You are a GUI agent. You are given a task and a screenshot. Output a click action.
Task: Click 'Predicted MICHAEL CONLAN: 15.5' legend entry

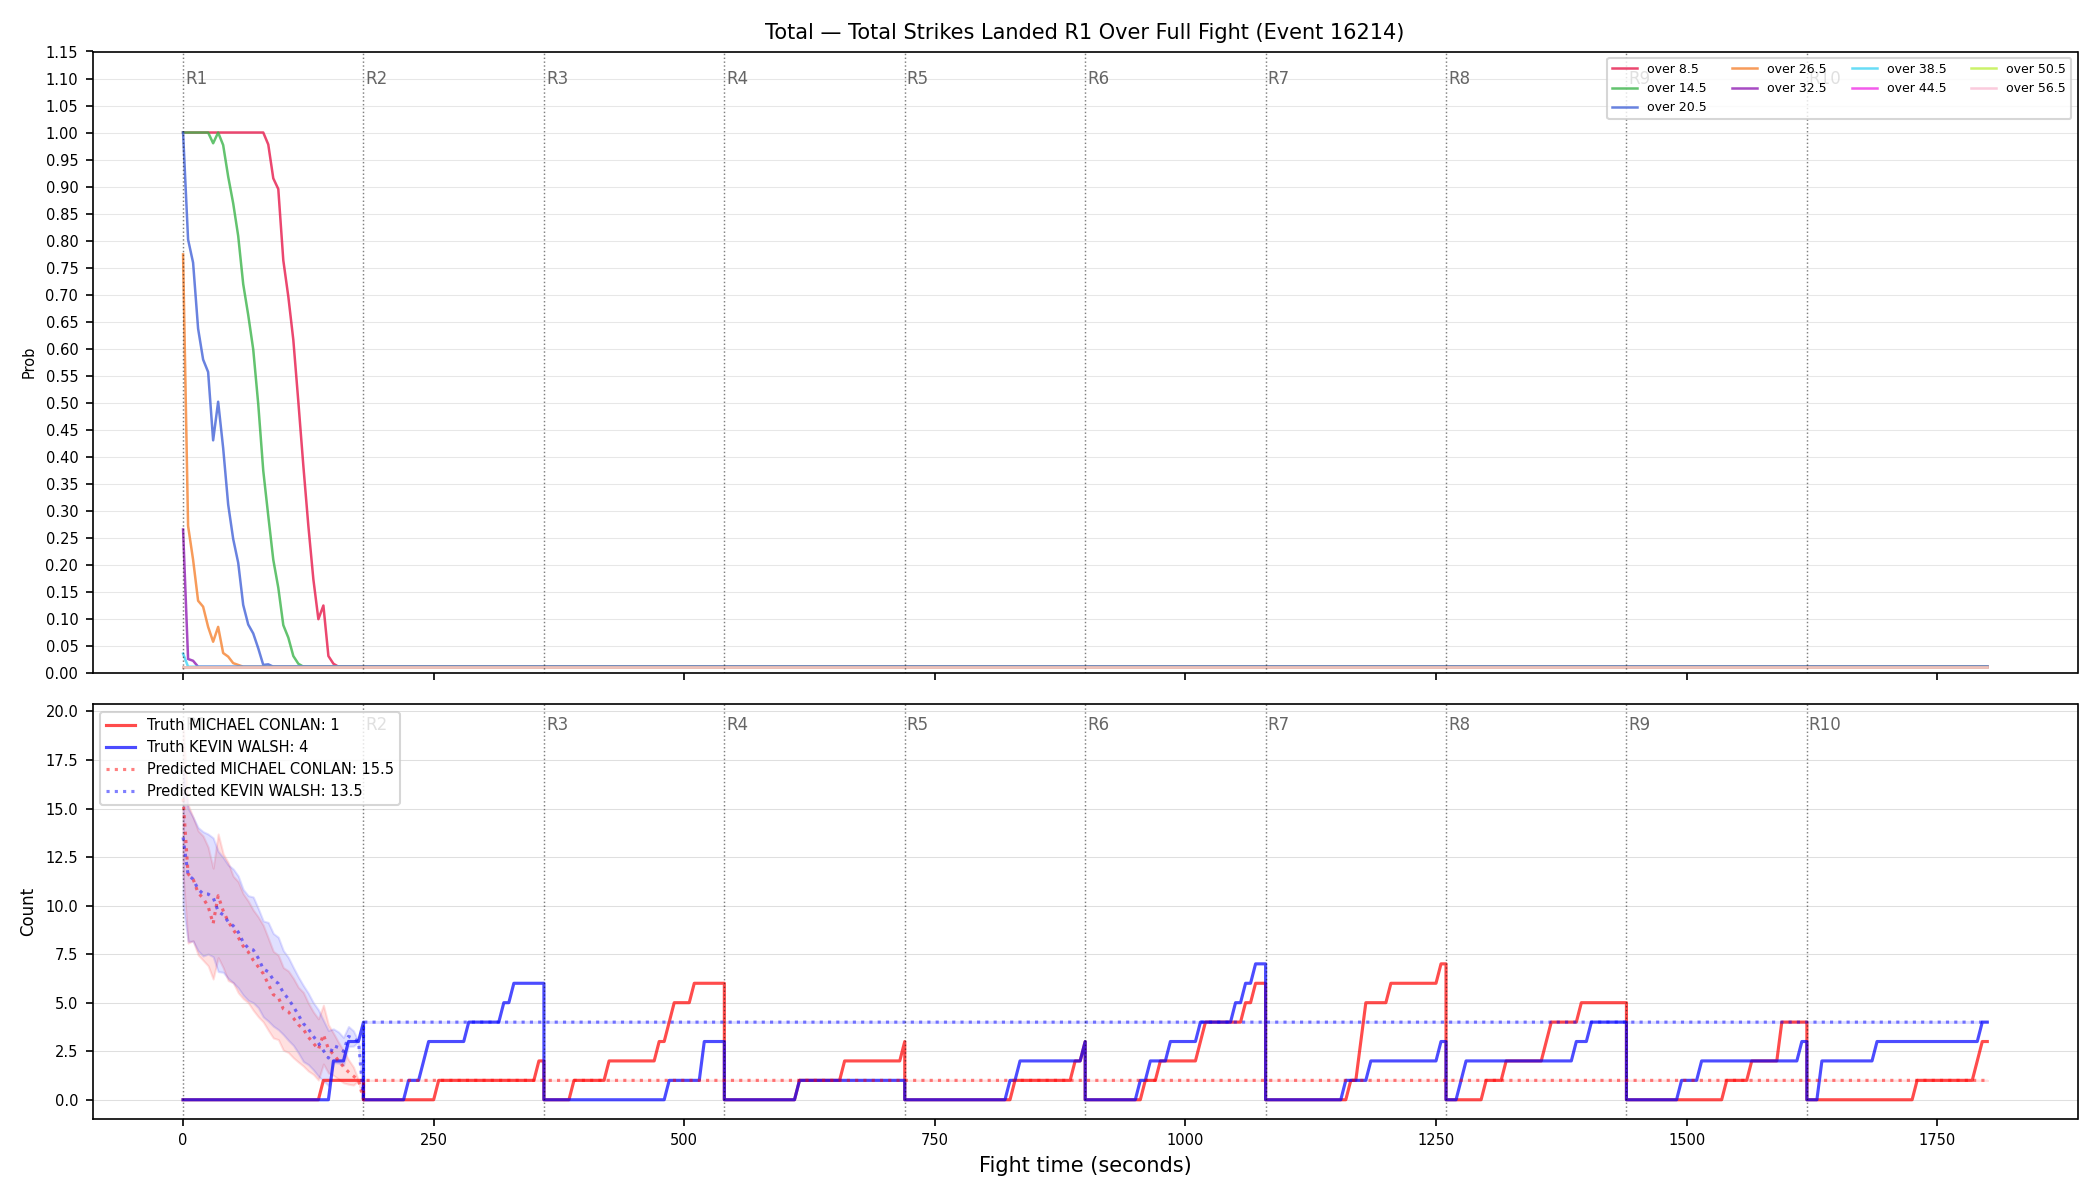click(249, 769)
